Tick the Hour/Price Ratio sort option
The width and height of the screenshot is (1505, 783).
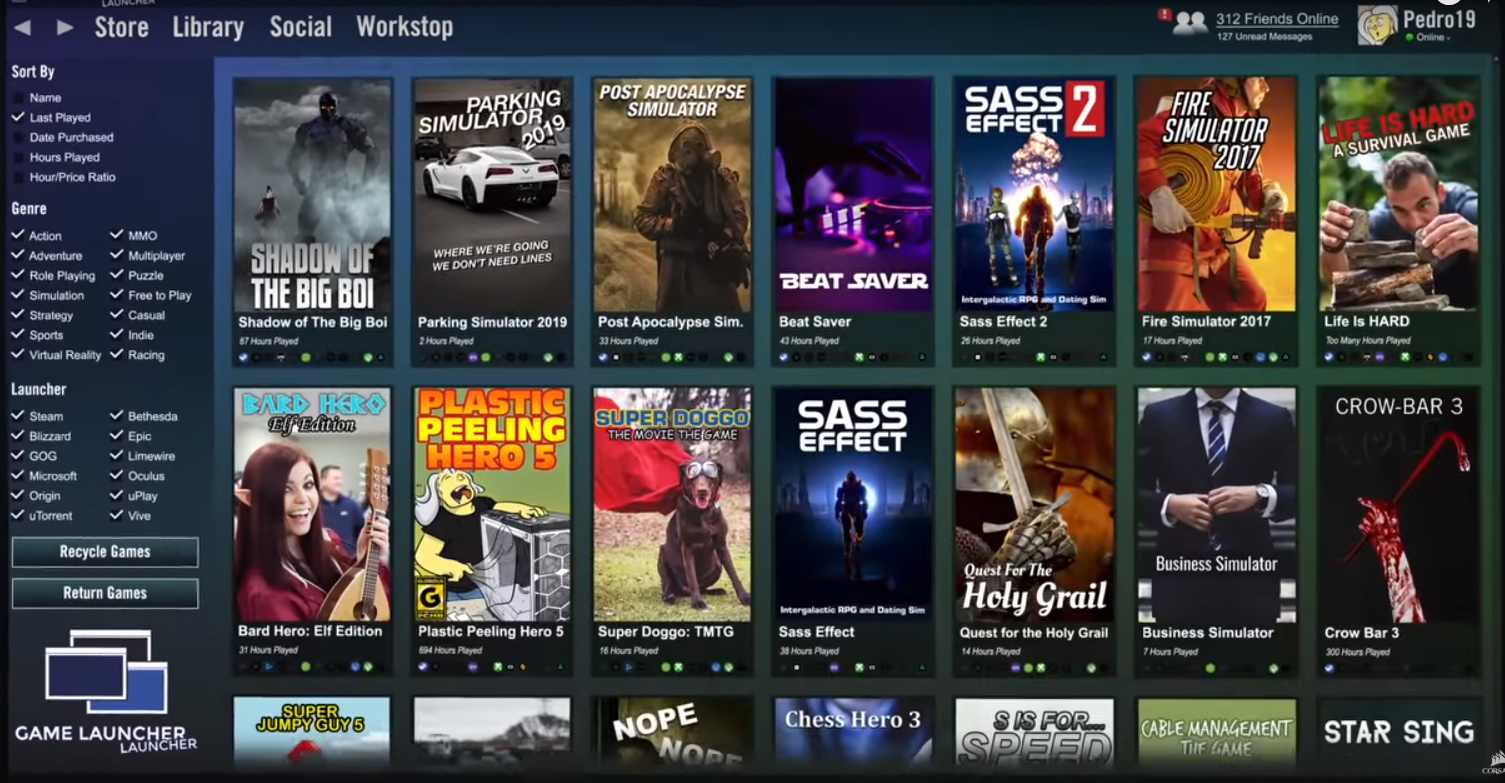pyautogui.click(x=18, y=178)
